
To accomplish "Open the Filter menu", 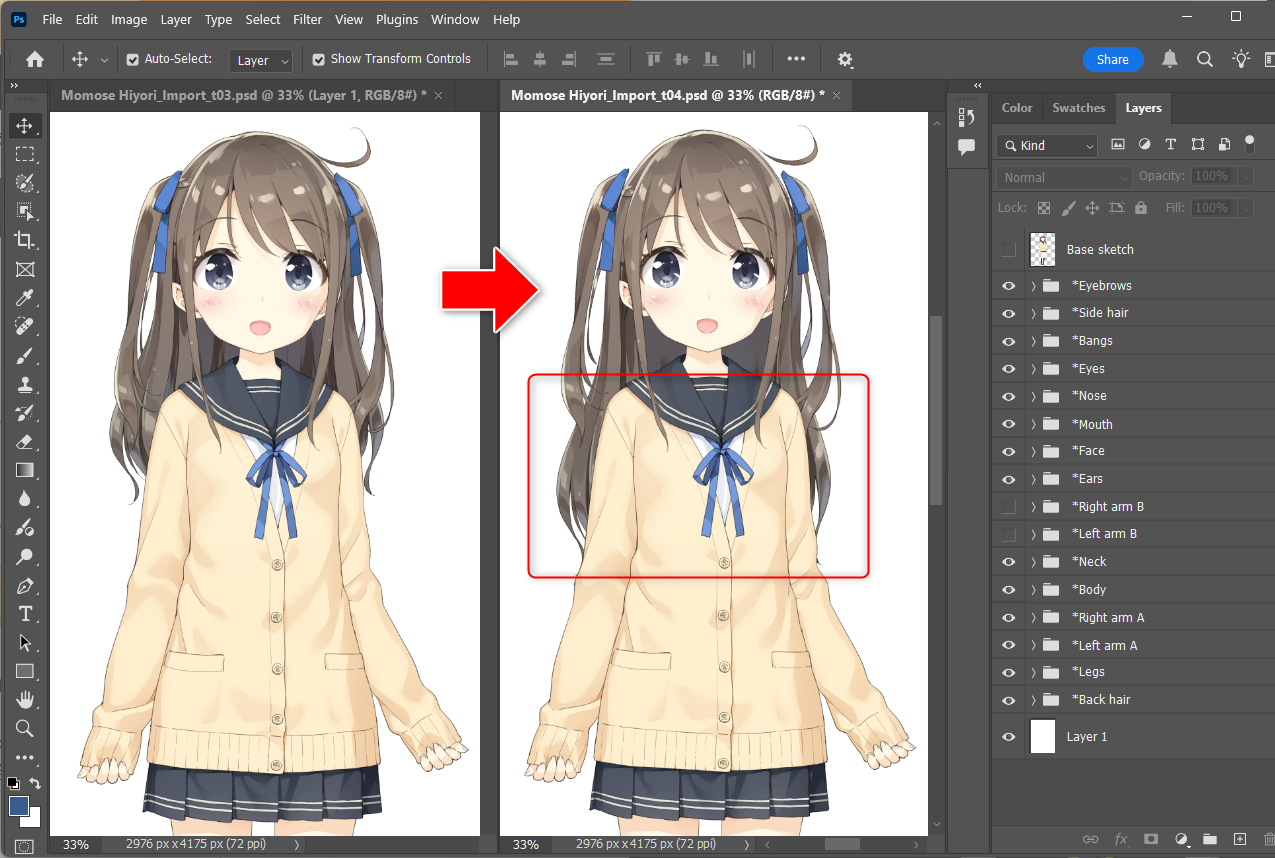I will point(308,19).
